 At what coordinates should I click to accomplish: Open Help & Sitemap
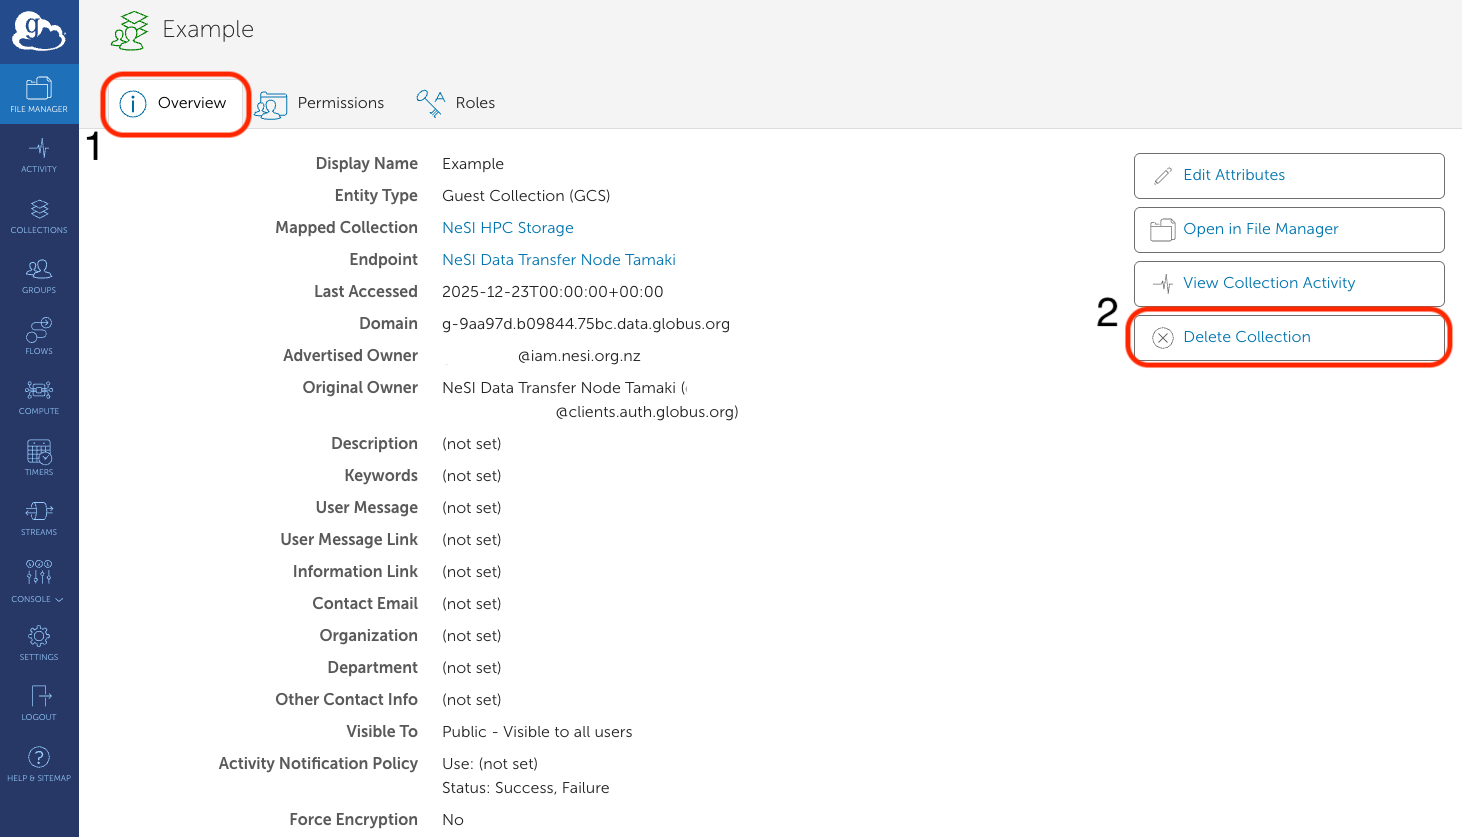39,765
